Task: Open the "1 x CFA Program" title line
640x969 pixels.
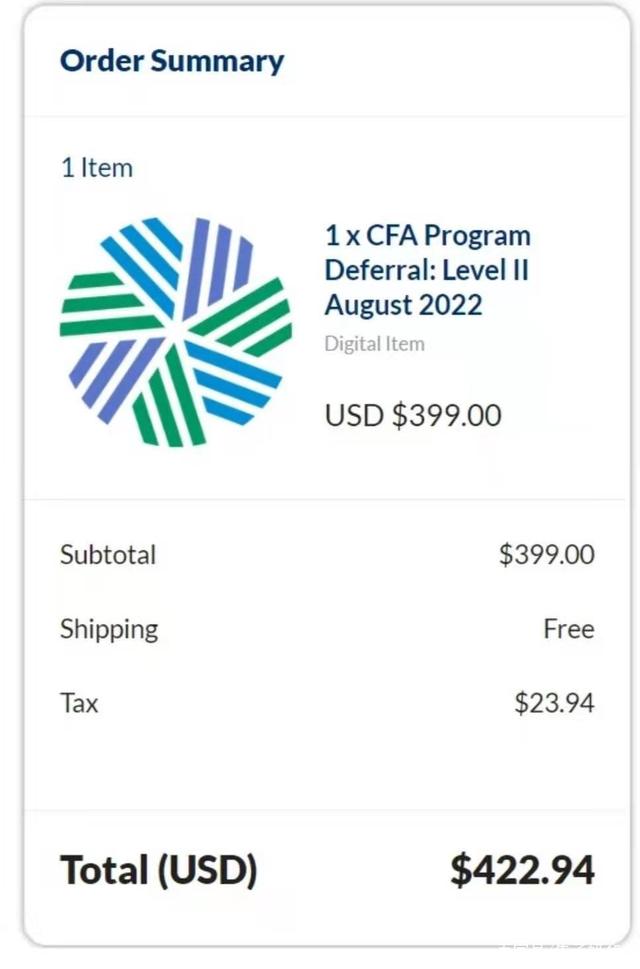Action: click(x=427, y=236)
